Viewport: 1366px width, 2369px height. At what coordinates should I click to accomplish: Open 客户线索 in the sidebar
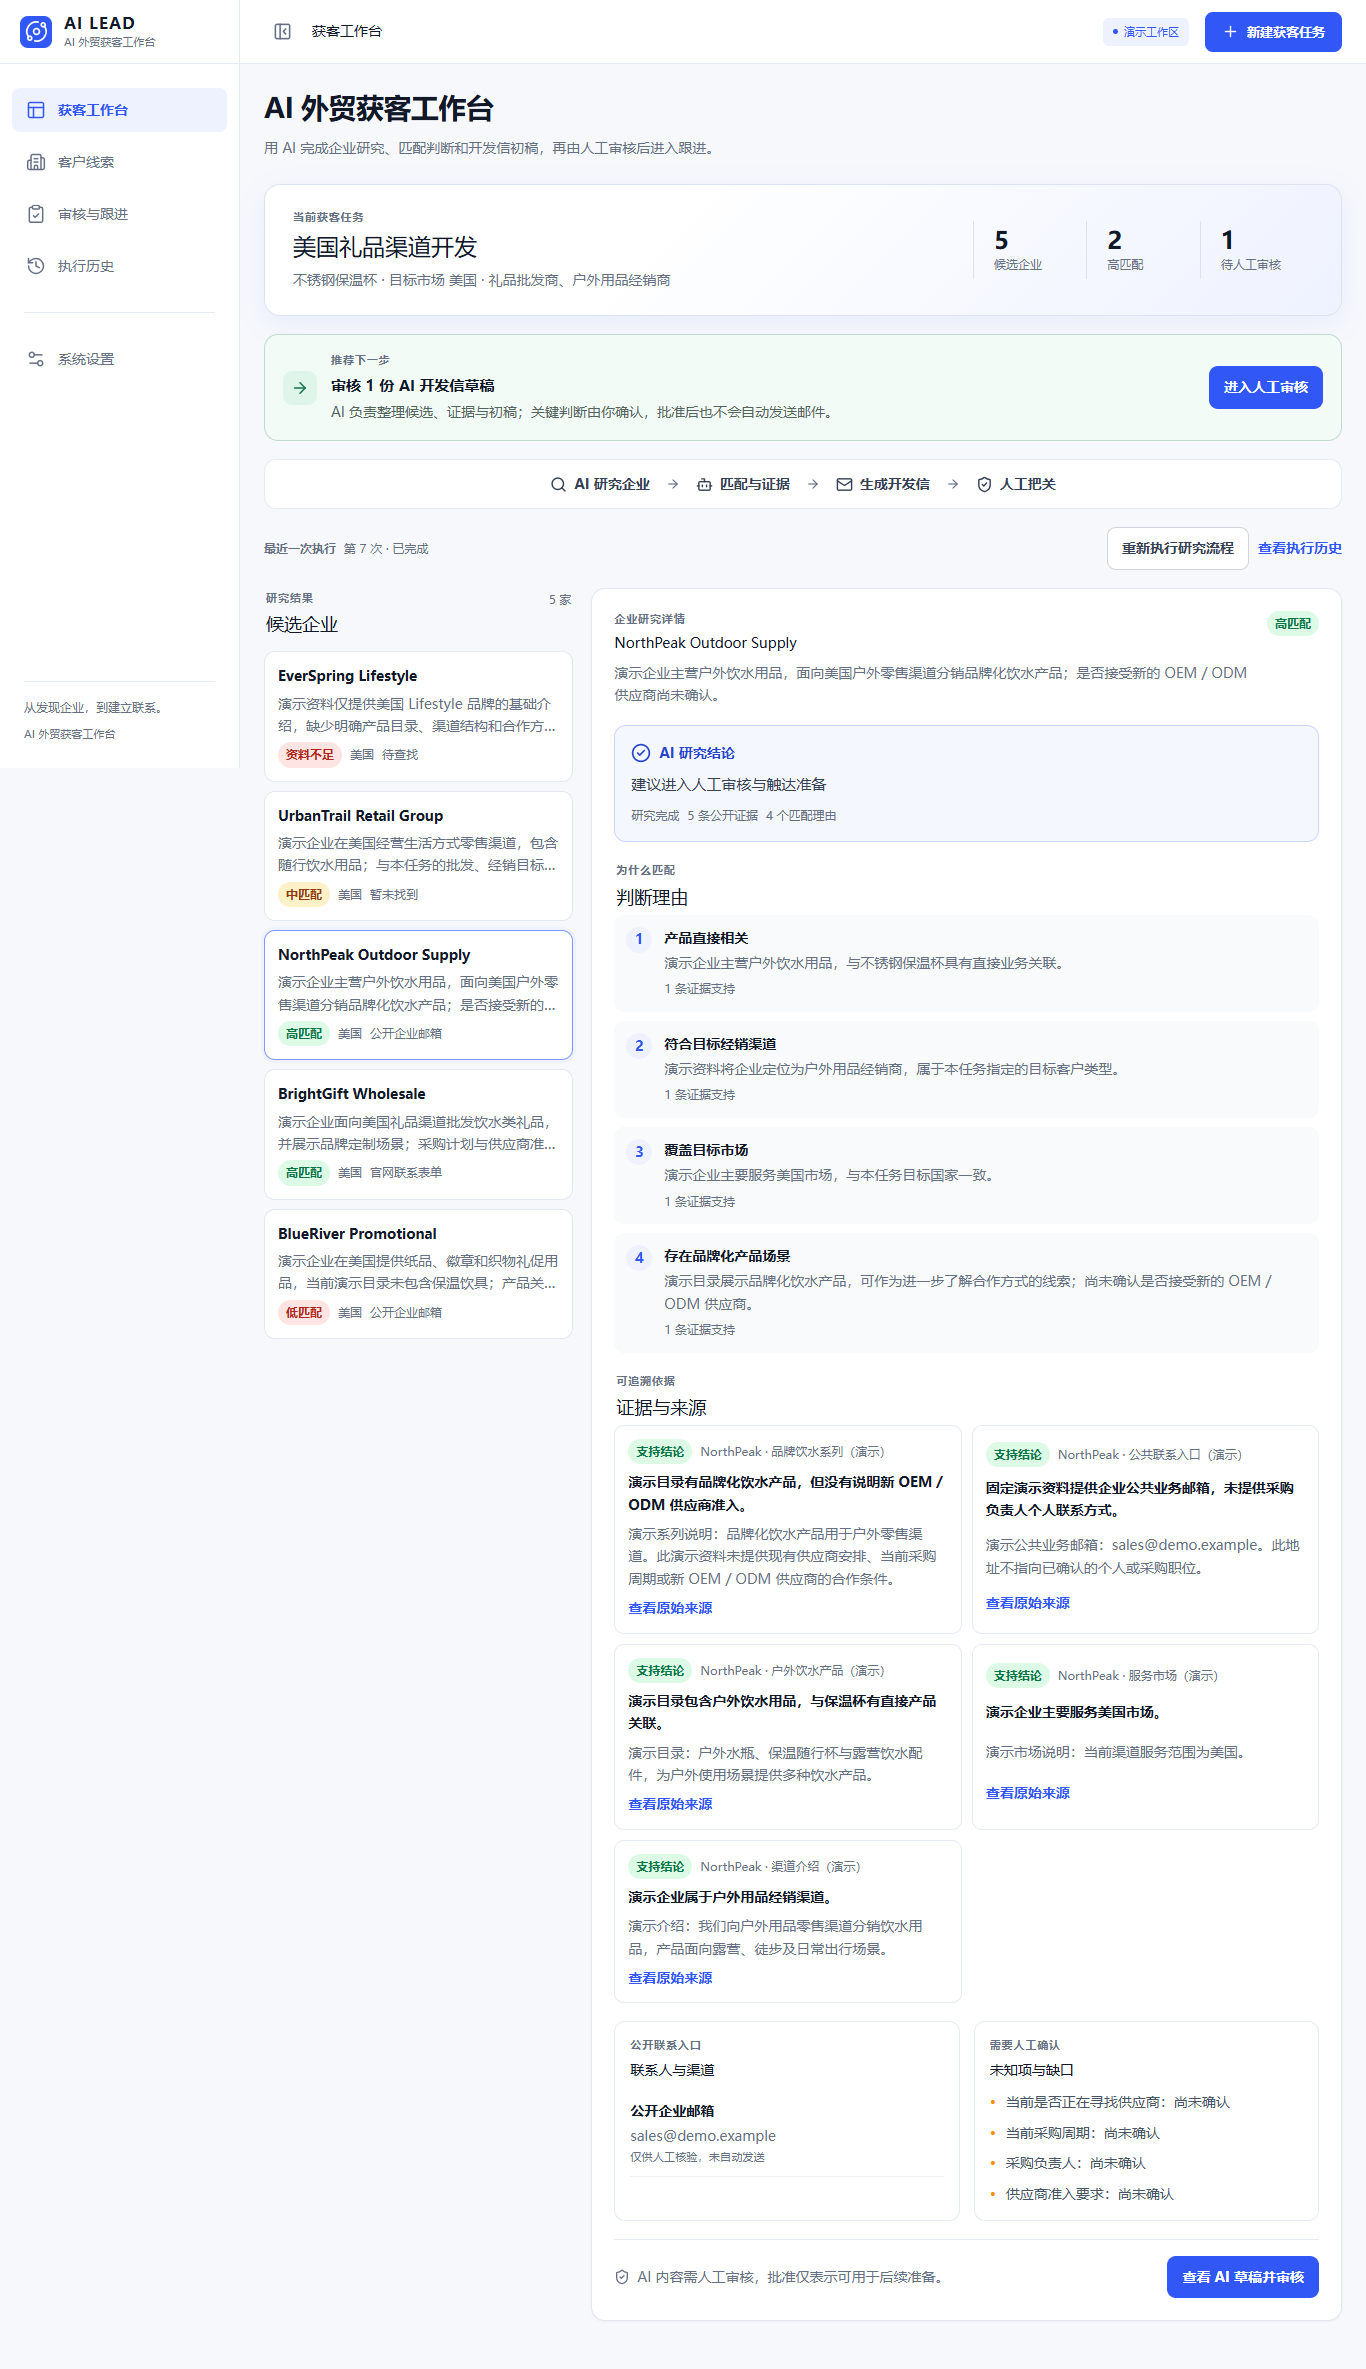(119, 162)
